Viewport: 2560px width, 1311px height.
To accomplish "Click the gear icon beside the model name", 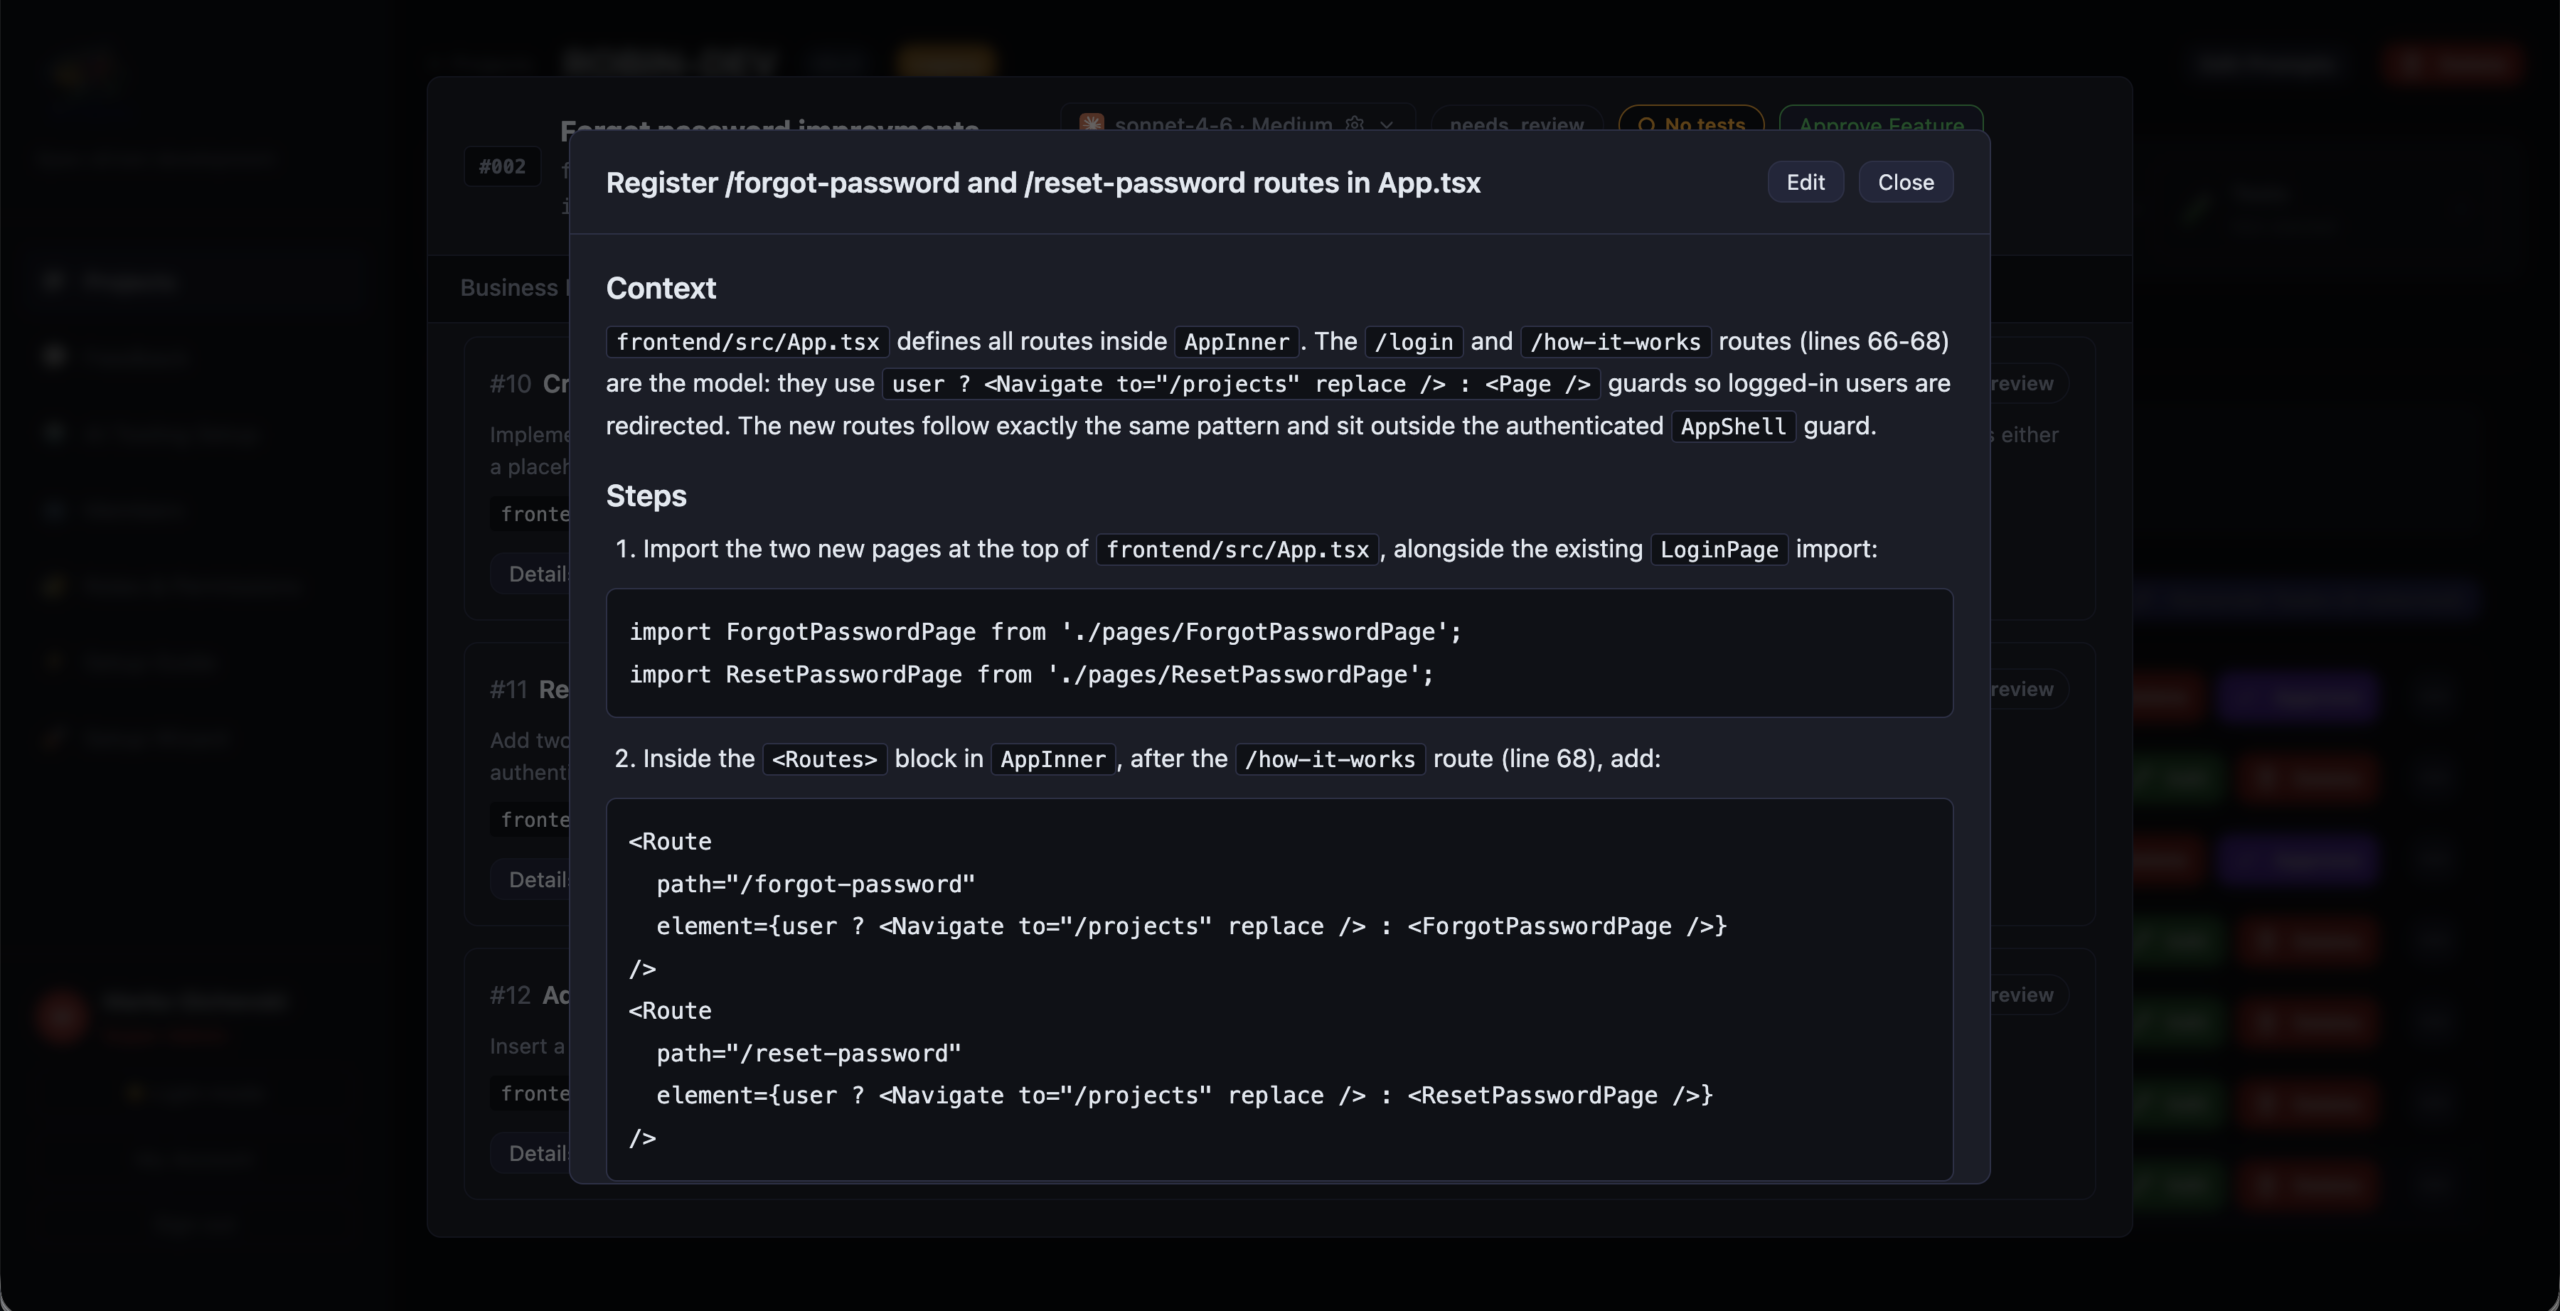I will (x=1355, y=124).
